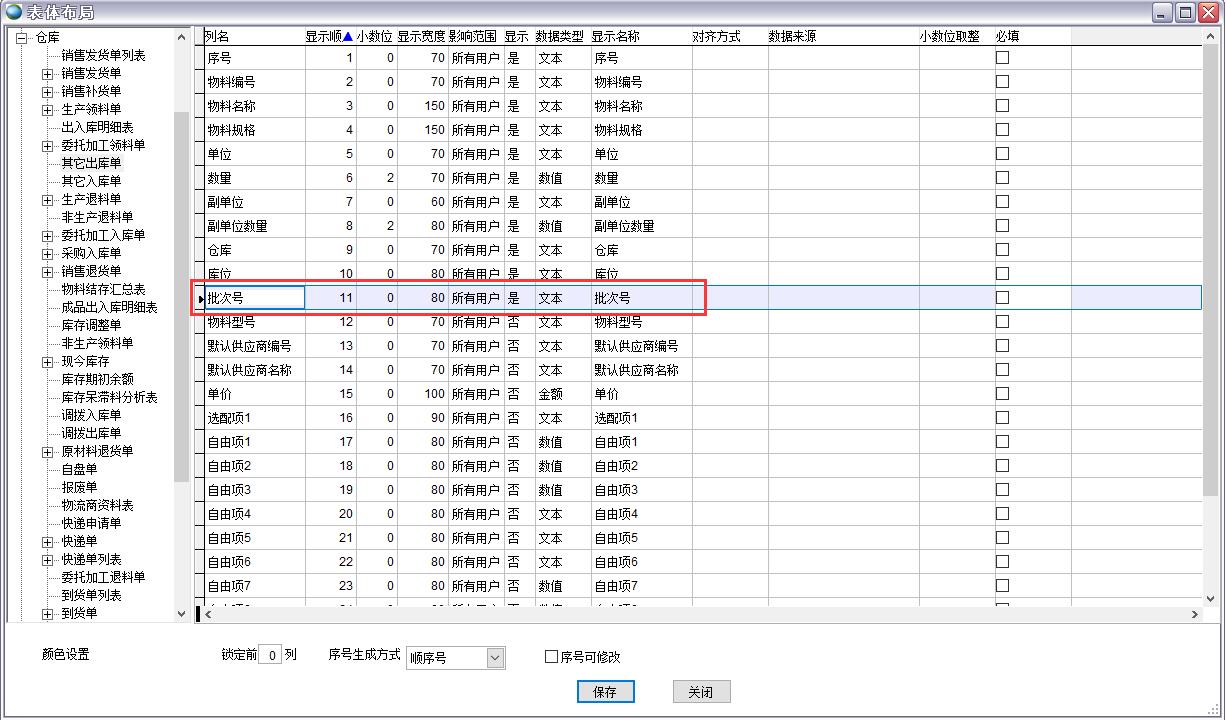
Task: Check 必填 box for 物料编号 row
Action: [x=1002, y=82]
